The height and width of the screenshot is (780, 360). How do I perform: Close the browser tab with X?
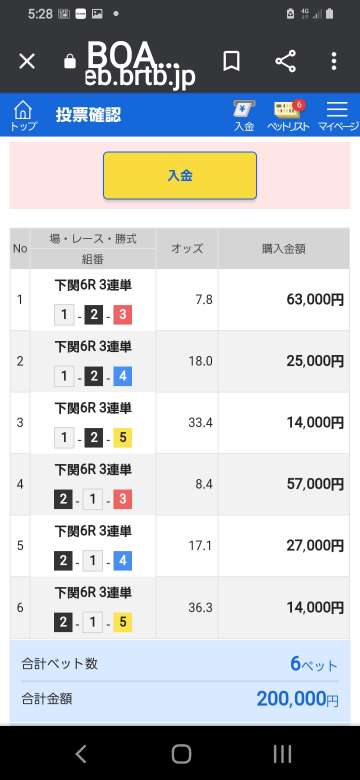[27, 62]
